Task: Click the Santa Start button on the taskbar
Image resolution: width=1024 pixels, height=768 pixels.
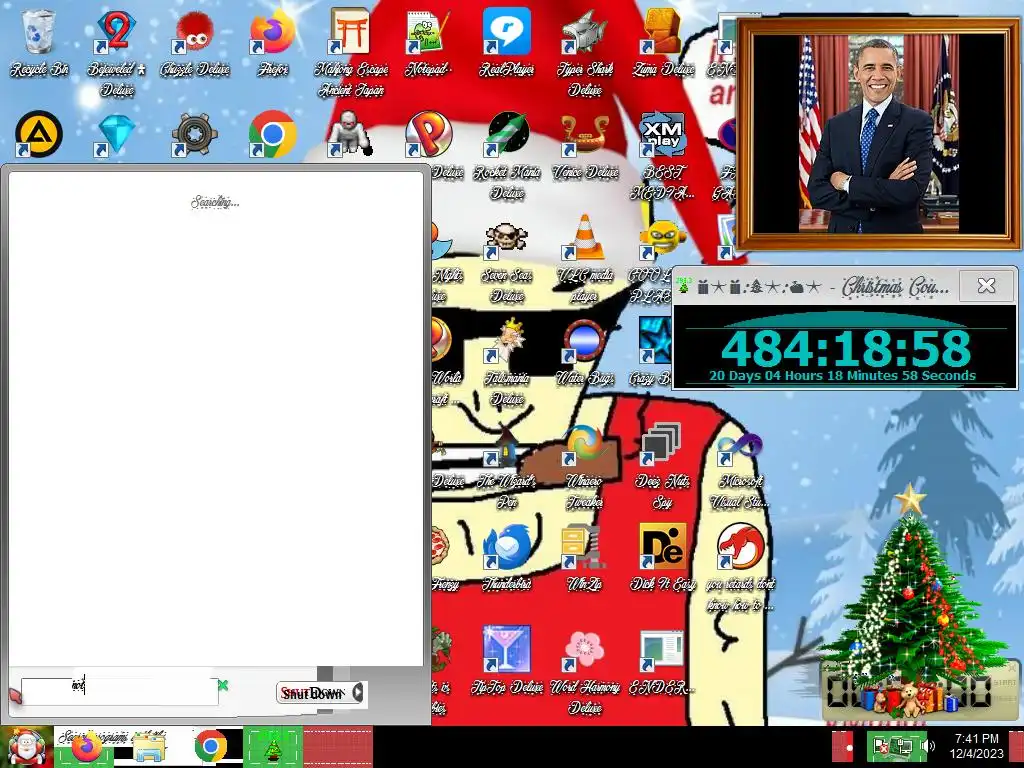Action: click(x=27, y=747)
